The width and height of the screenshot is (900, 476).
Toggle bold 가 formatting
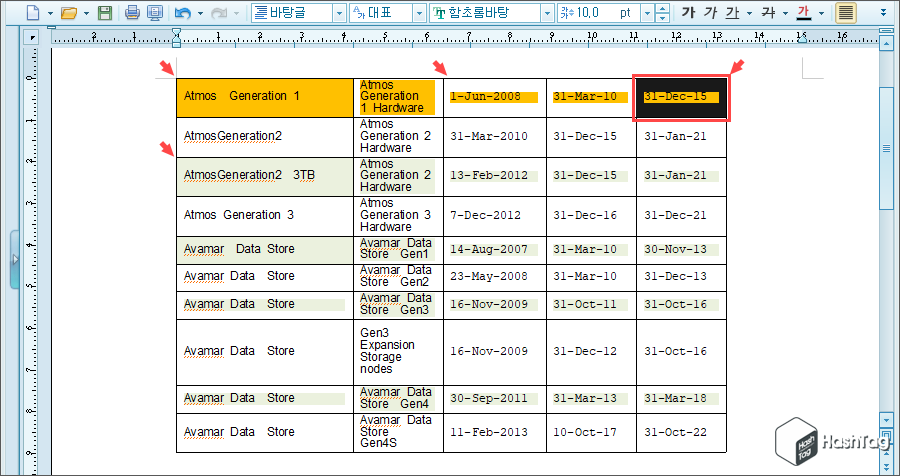click(688, 13)
